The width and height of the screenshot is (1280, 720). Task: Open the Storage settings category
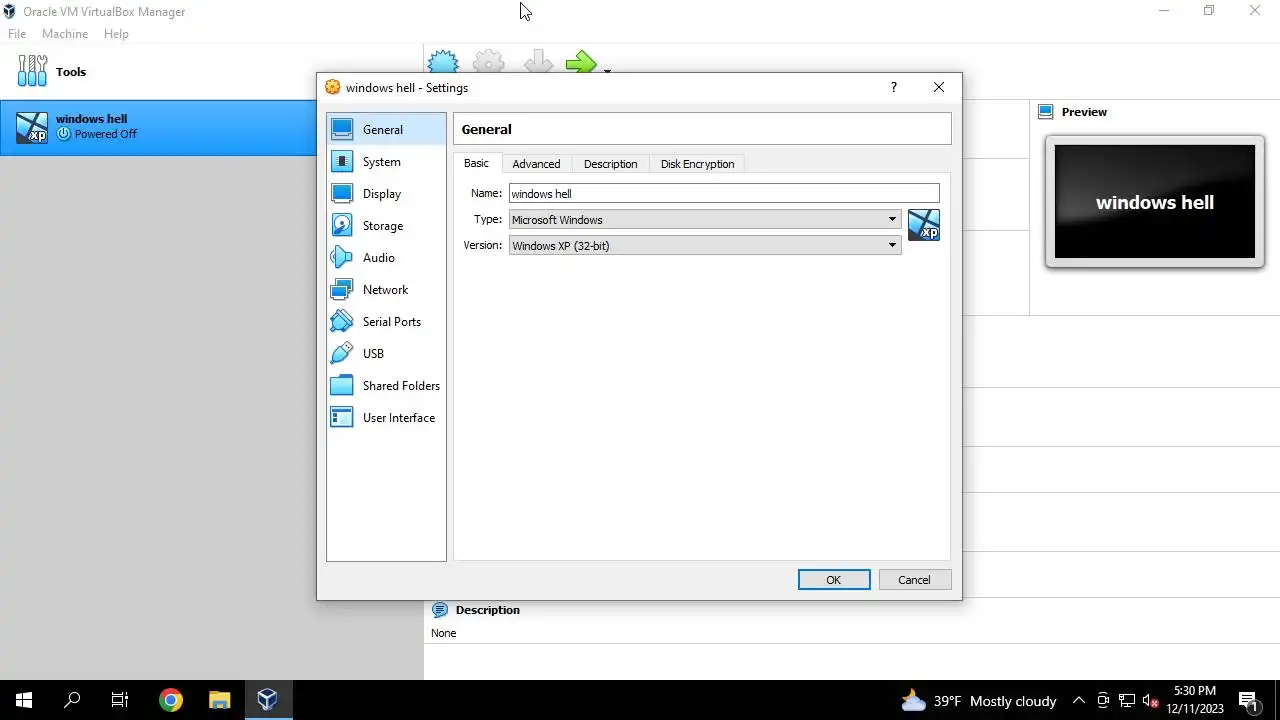pyautogui.click(x=386, y=225)
